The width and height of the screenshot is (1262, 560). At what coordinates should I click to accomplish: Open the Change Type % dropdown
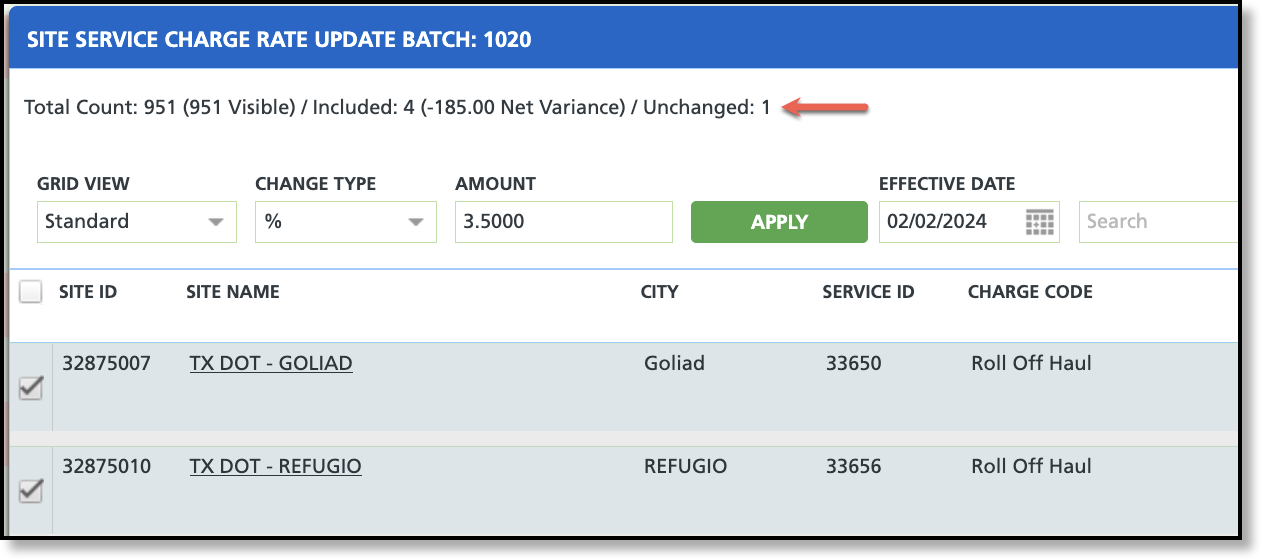pyautogui.click(x=346, y=222)
